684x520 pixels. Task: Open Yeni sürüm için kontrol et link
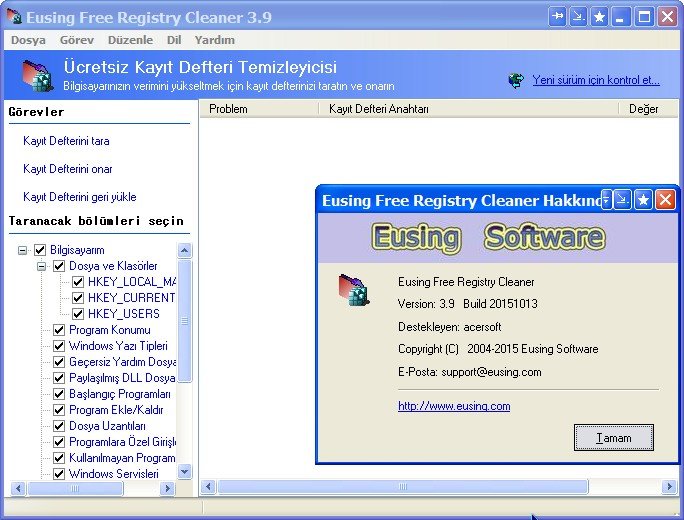[596, 80]
